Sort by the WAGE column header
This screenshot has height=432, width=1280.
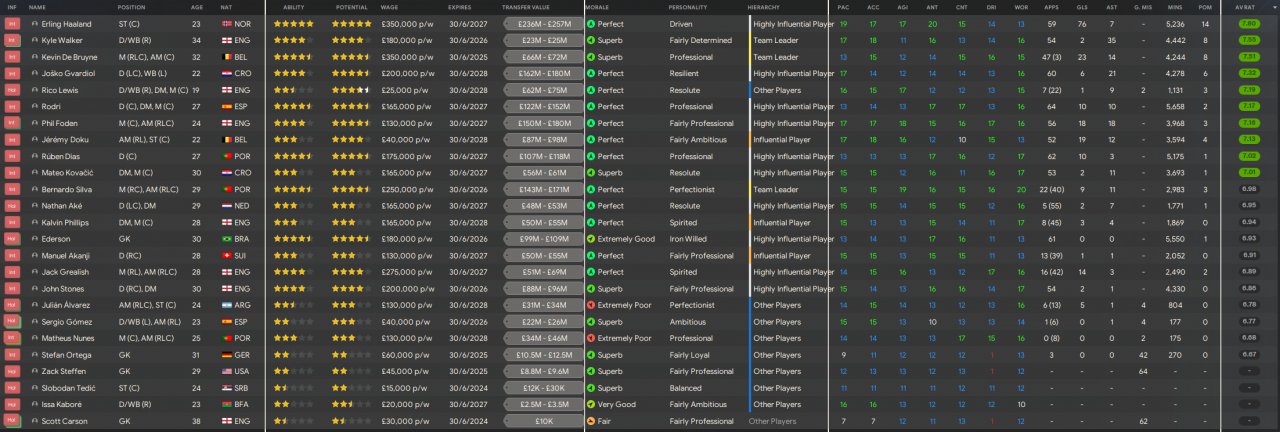point(389,7)
